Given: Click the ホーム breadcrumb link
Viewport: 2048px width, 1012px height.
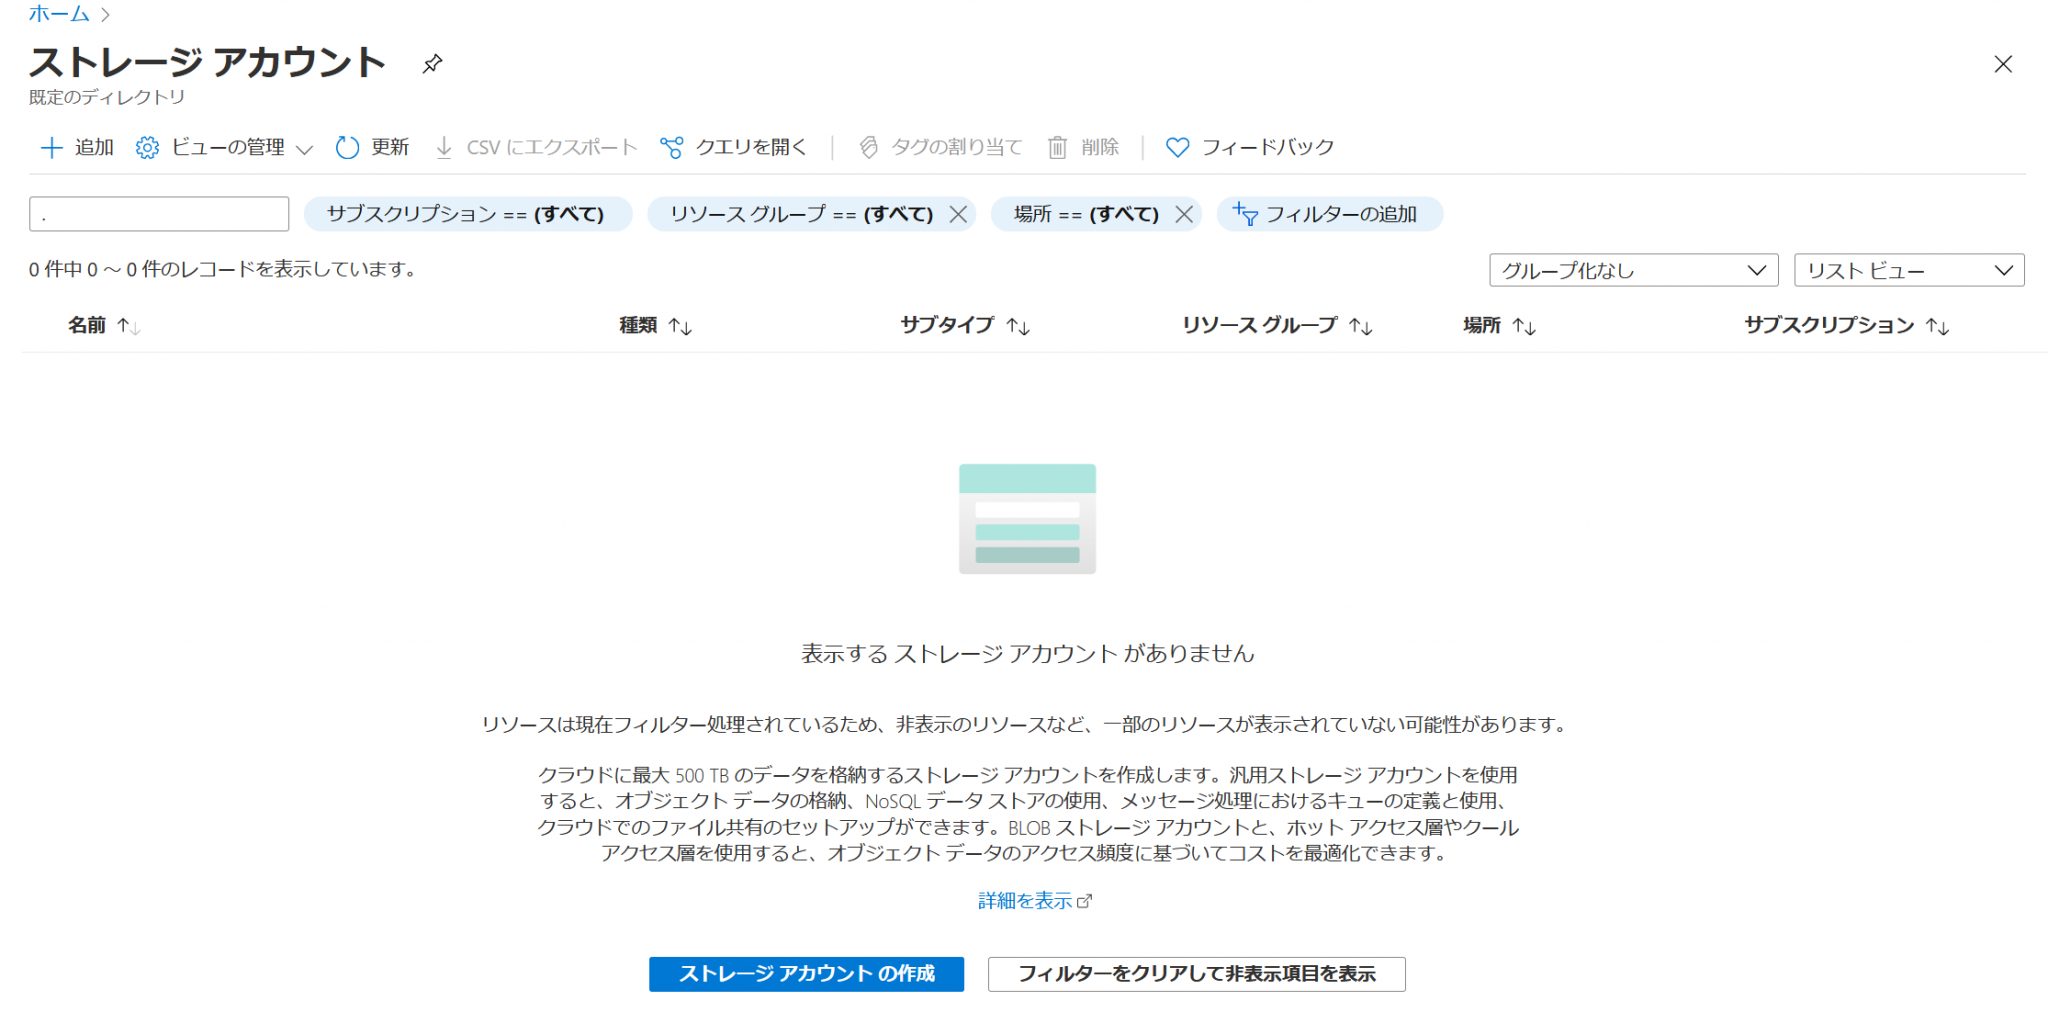Looking at the screenshot, I should (x=59, y=14).
